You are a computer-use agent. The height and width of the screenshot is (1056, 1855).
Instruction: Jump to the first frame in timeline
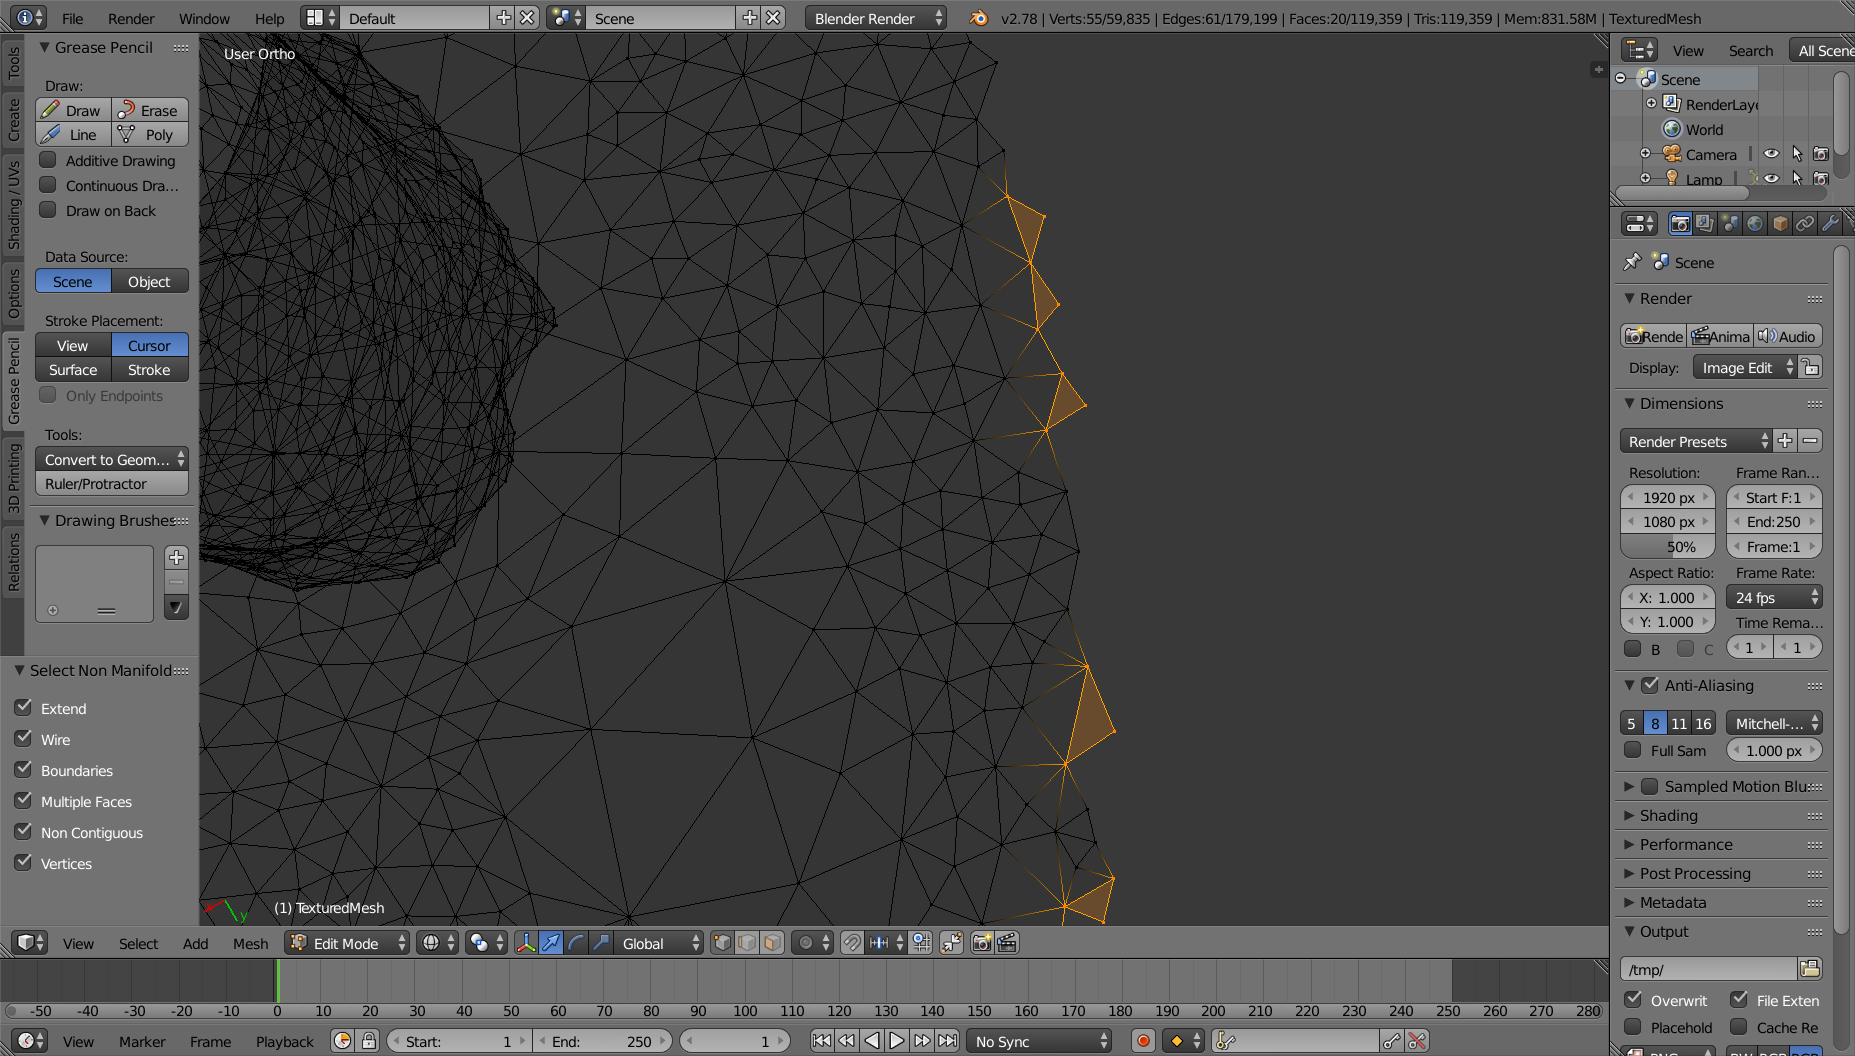click(x=821, y=1041)
